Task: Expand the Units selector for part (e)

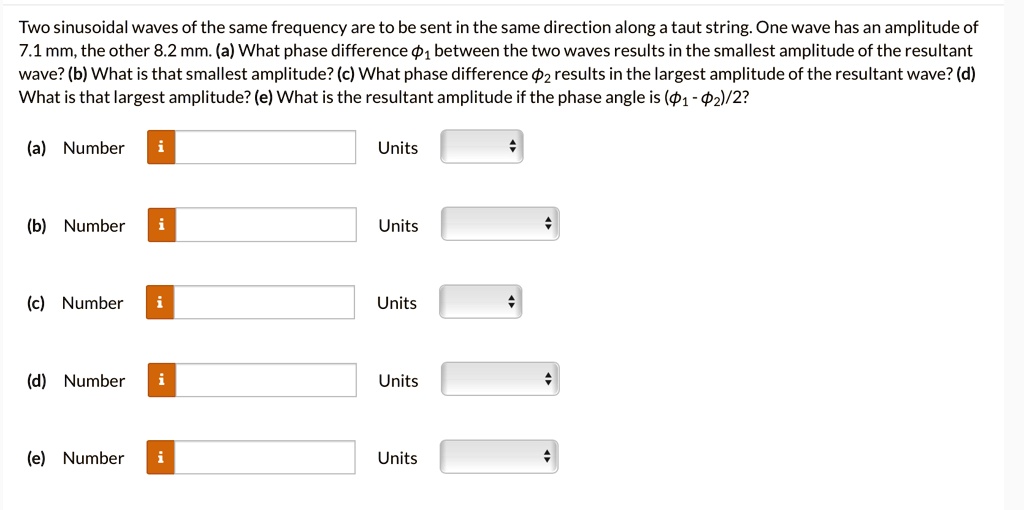Action: [500, 458]
